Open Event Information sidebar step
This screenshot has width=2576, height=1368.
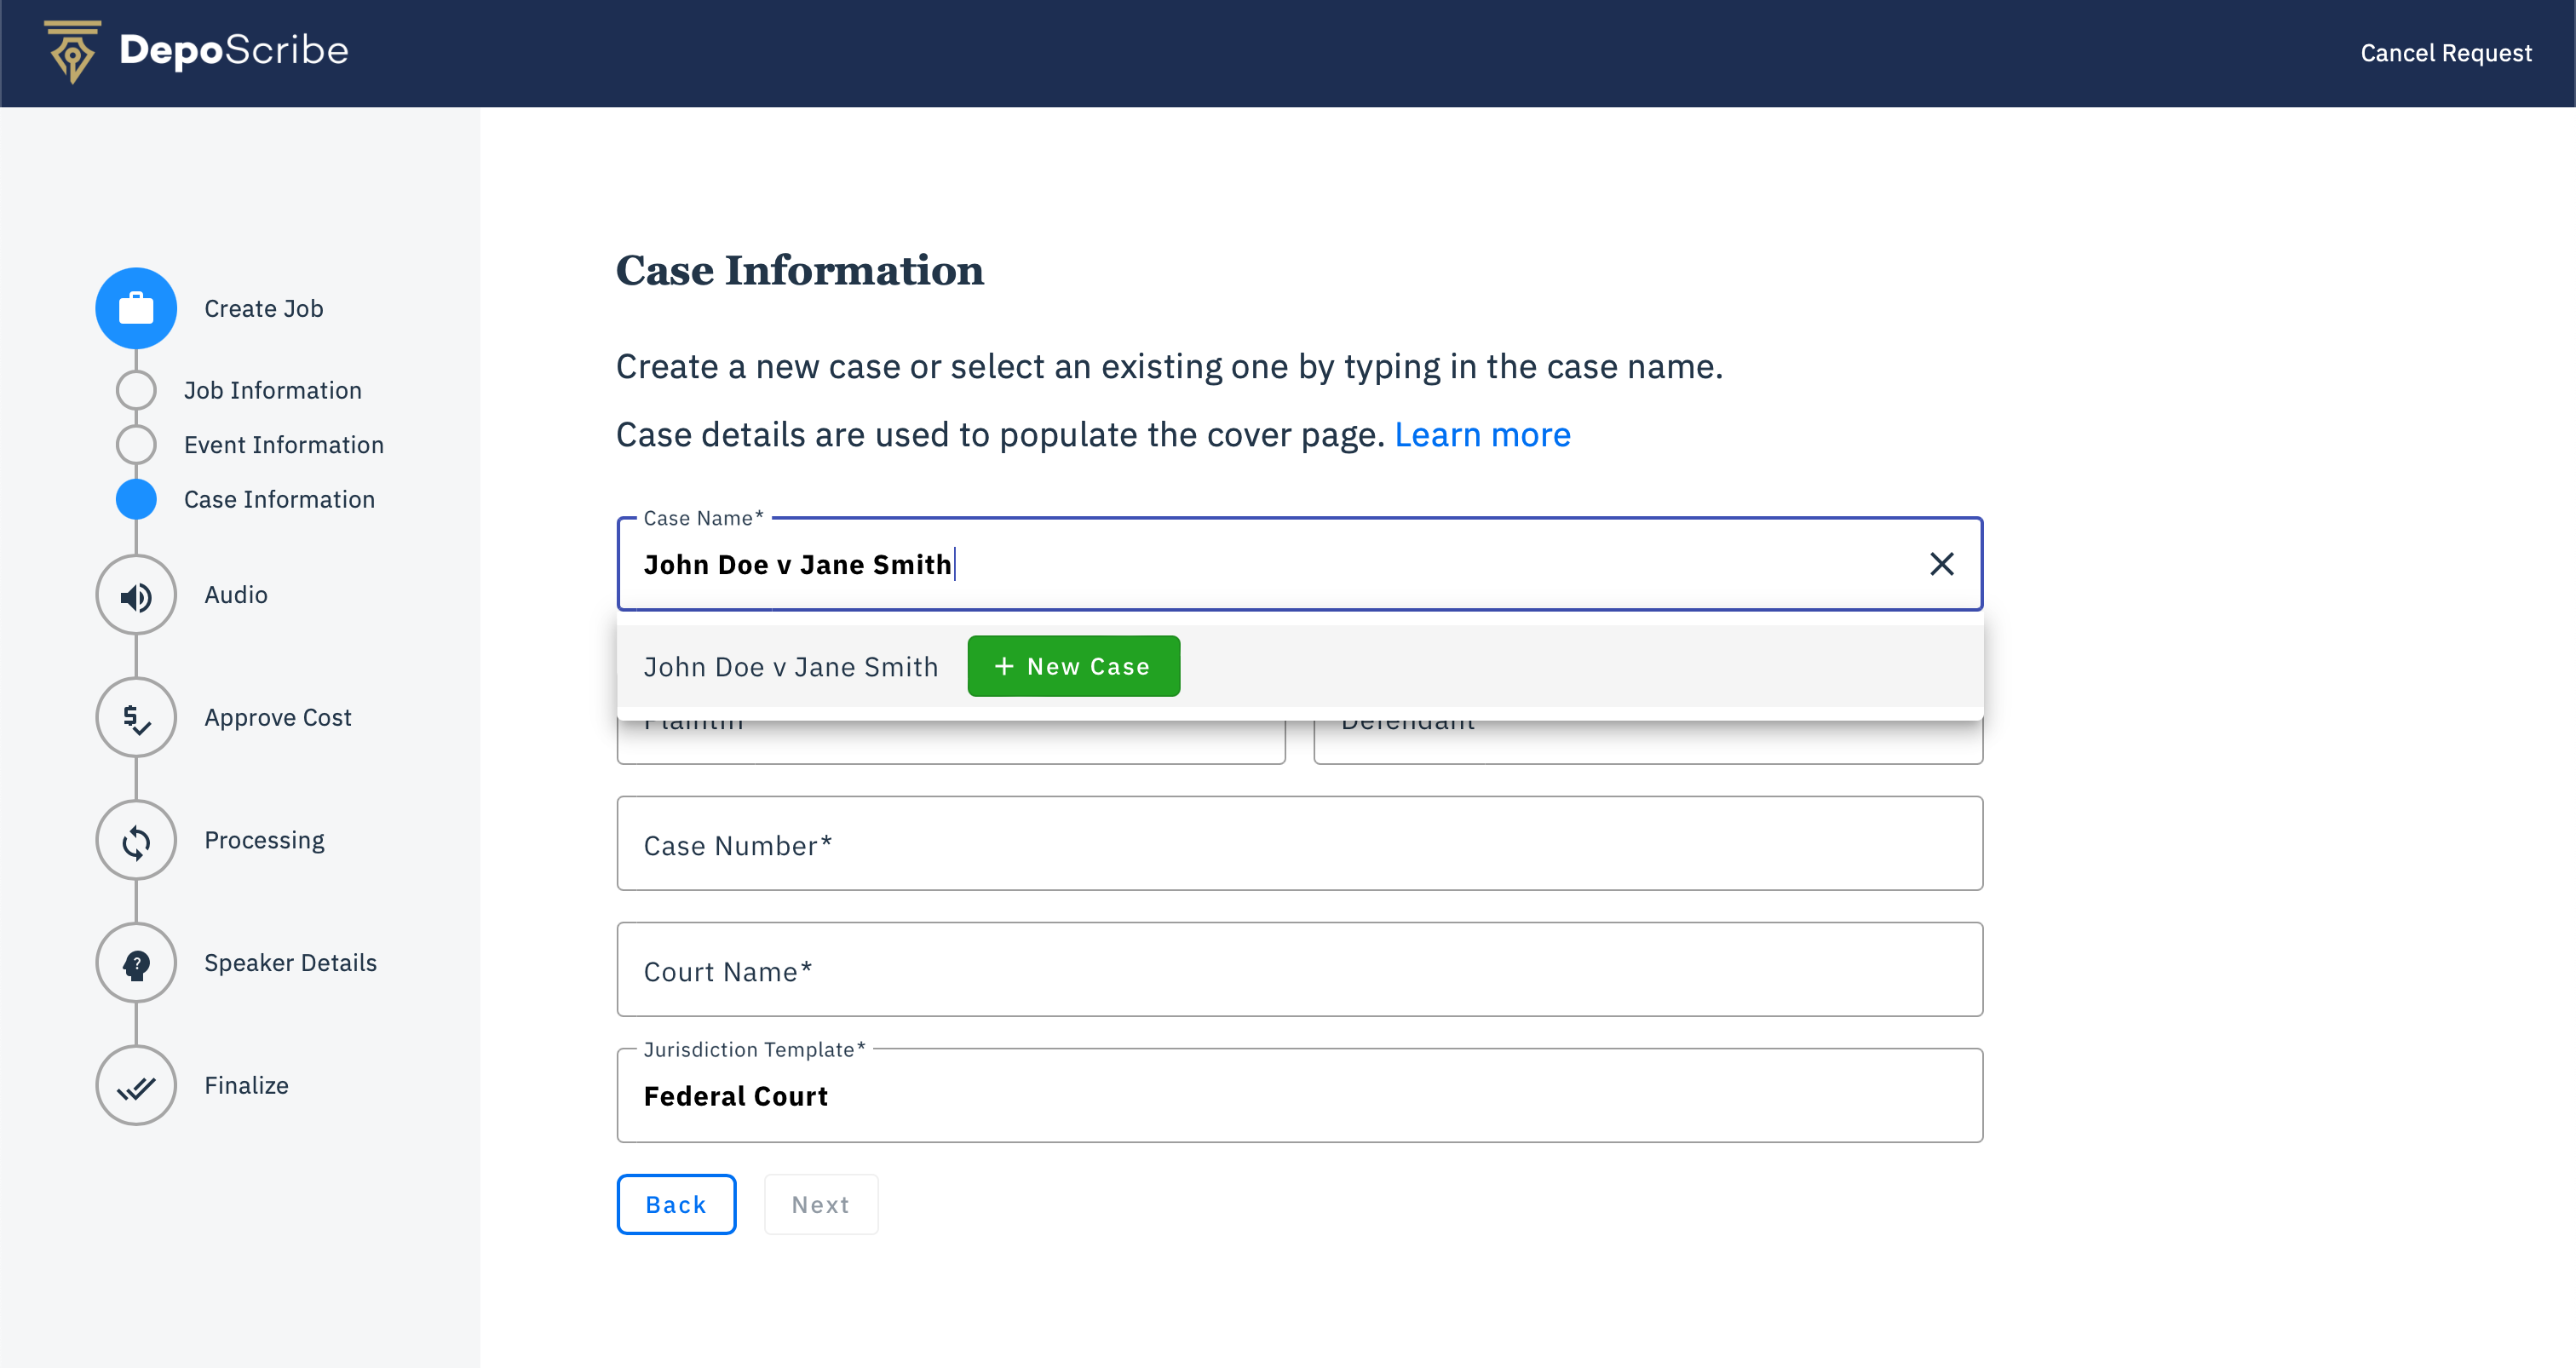283,445
